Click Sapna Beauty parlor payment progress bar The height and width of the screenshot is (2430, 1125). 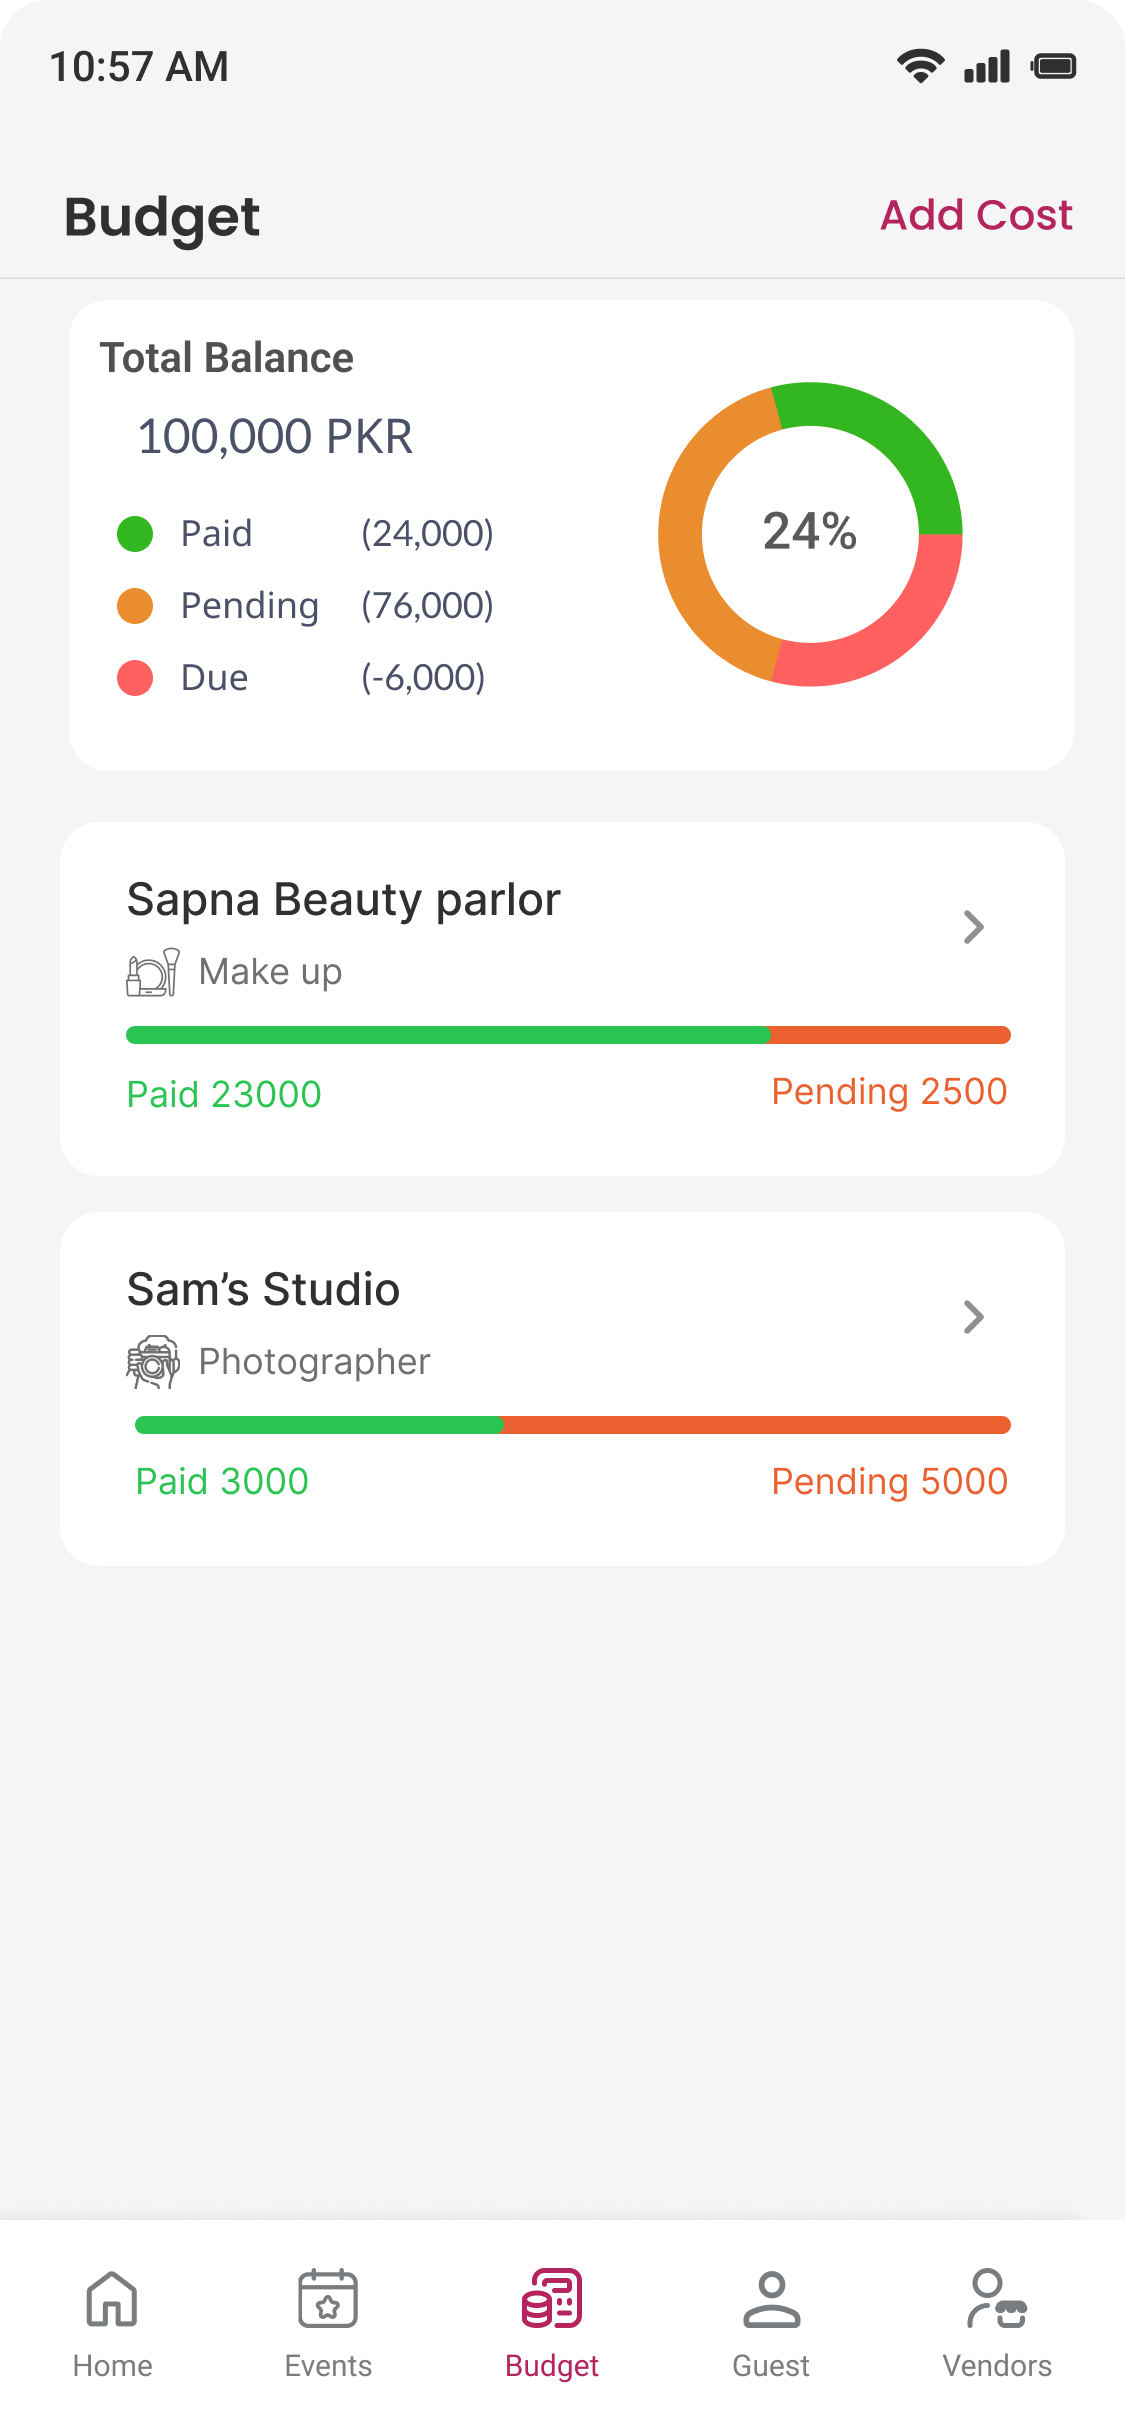pos(568,1035)
